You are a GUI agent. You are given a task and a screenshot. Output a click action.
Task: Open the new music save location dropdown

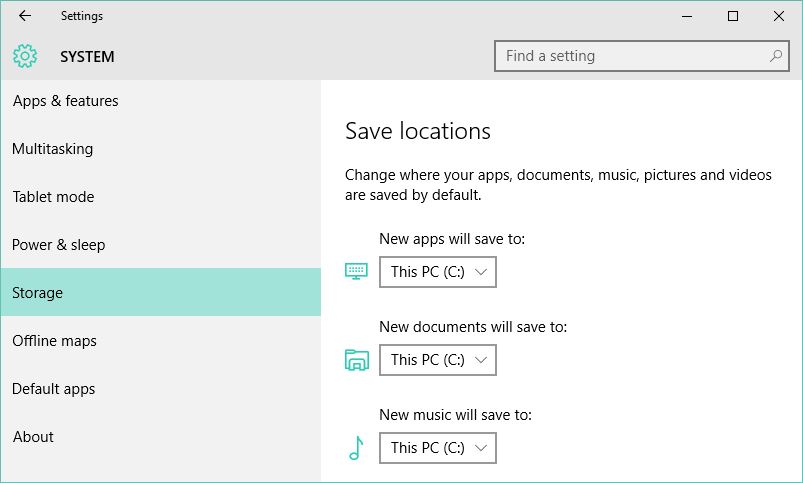click(x=438, y=448)
